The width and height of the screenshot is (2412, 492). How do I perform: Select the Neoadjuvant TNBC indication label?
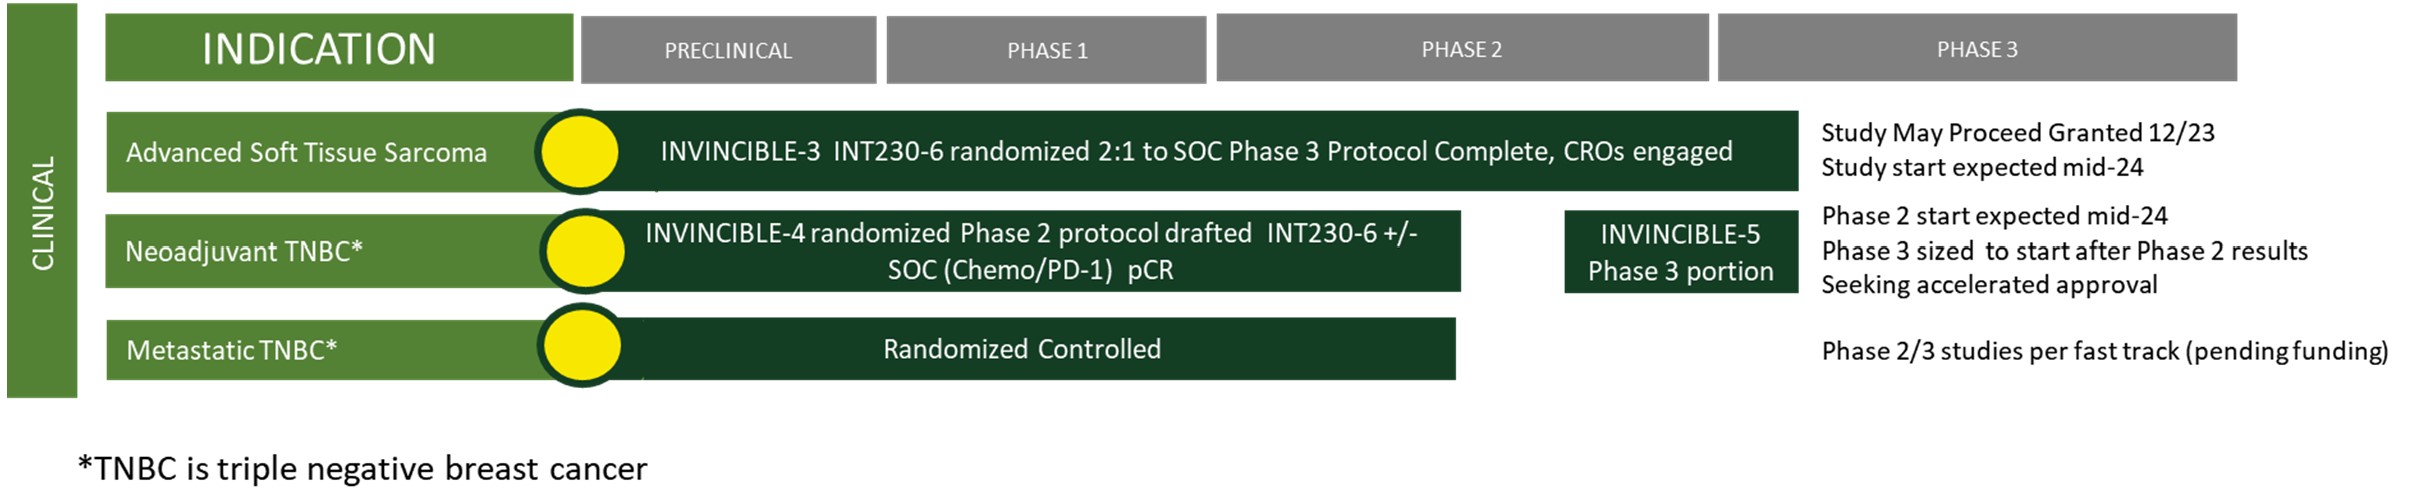(x=244, y=251)
